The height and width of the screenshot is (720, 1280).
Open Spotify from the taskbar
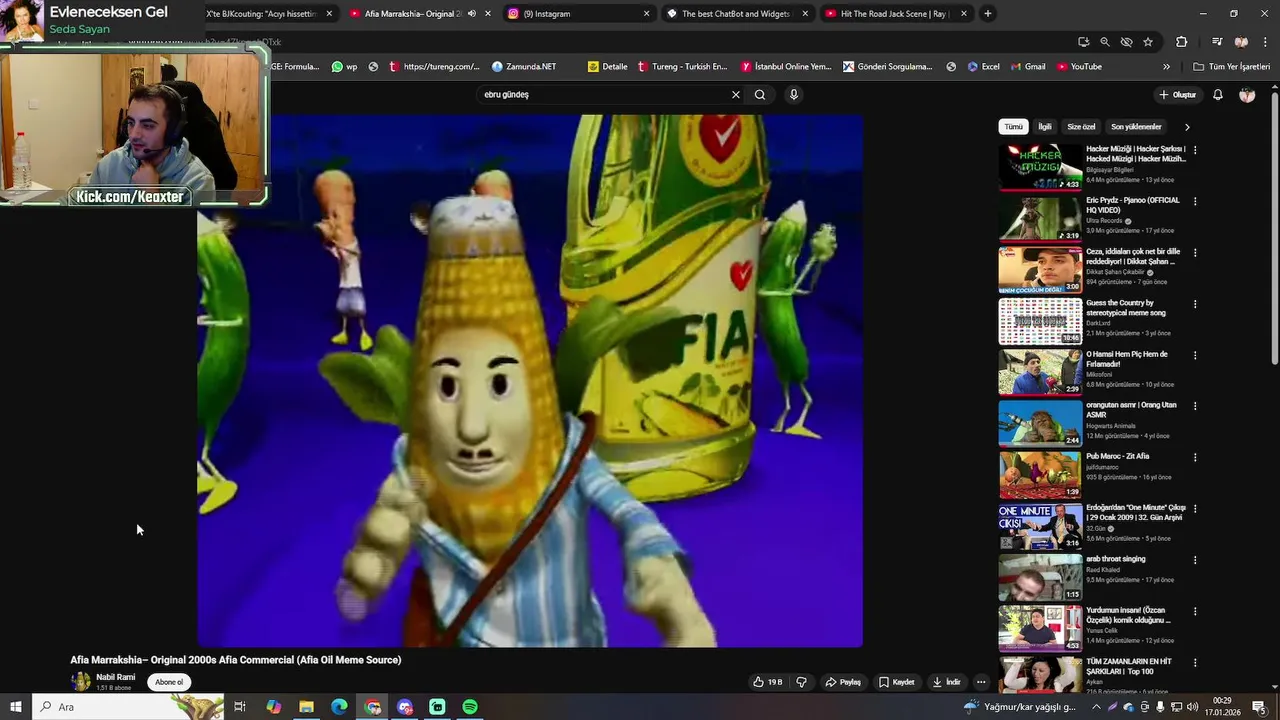(470, 707)
